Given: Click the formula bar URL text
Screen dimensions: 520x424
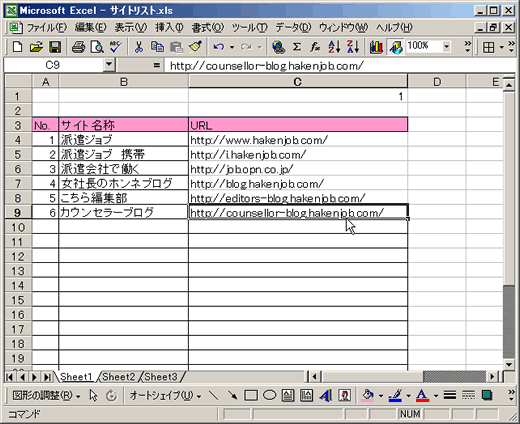Looking at the screenshot, I should 267,66.
